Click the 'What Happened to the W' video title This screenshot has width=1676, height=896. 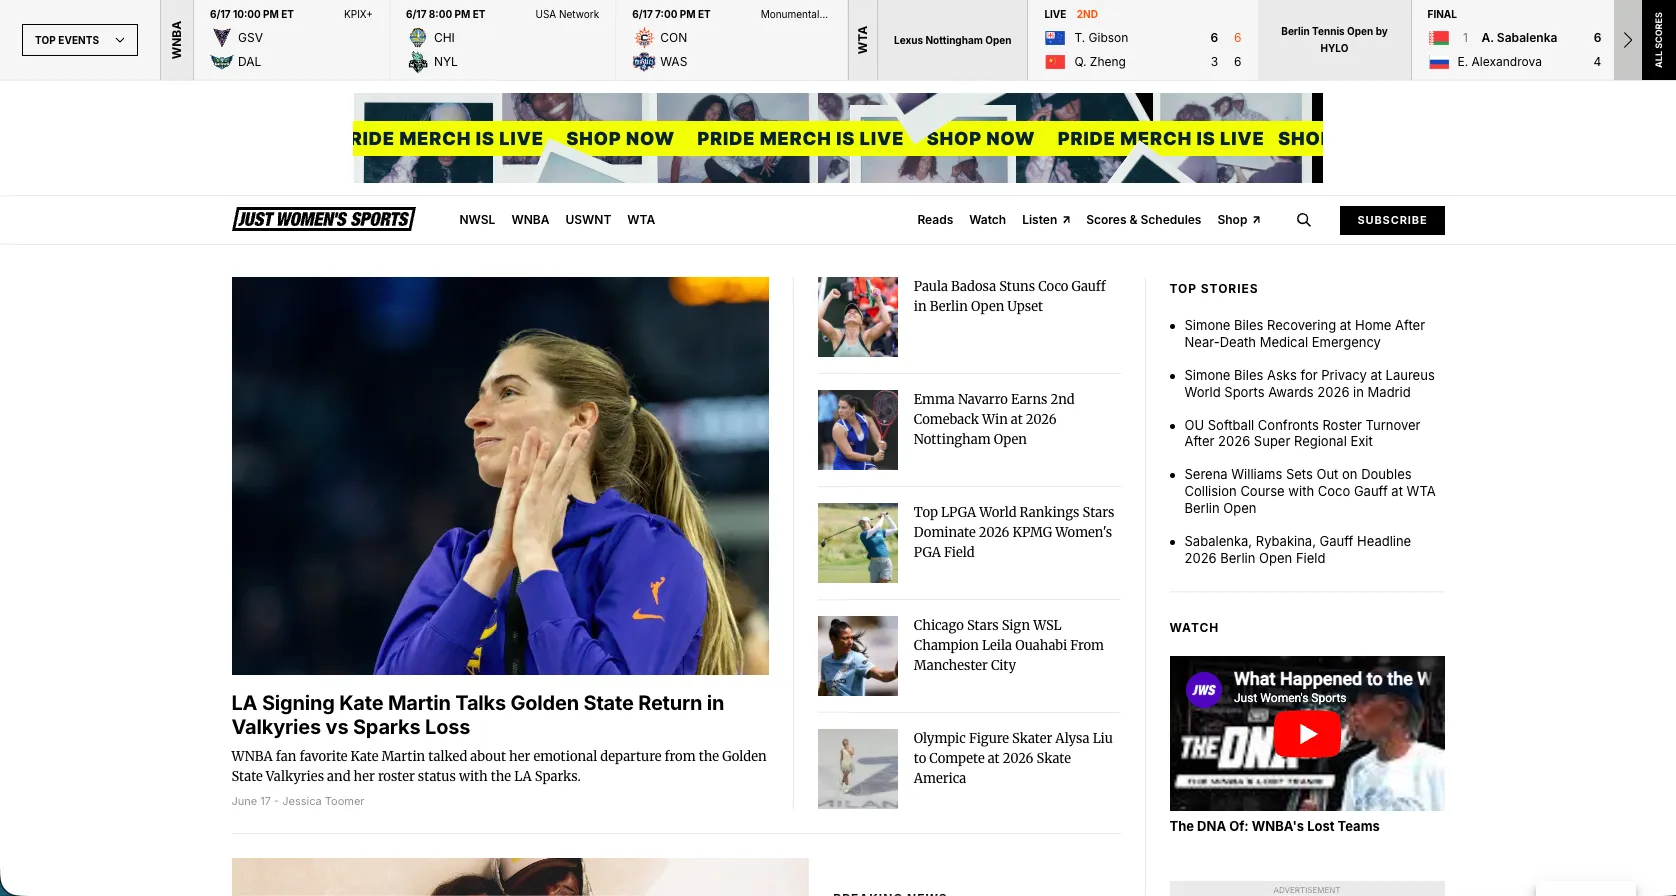click(x=1331, y=679)
